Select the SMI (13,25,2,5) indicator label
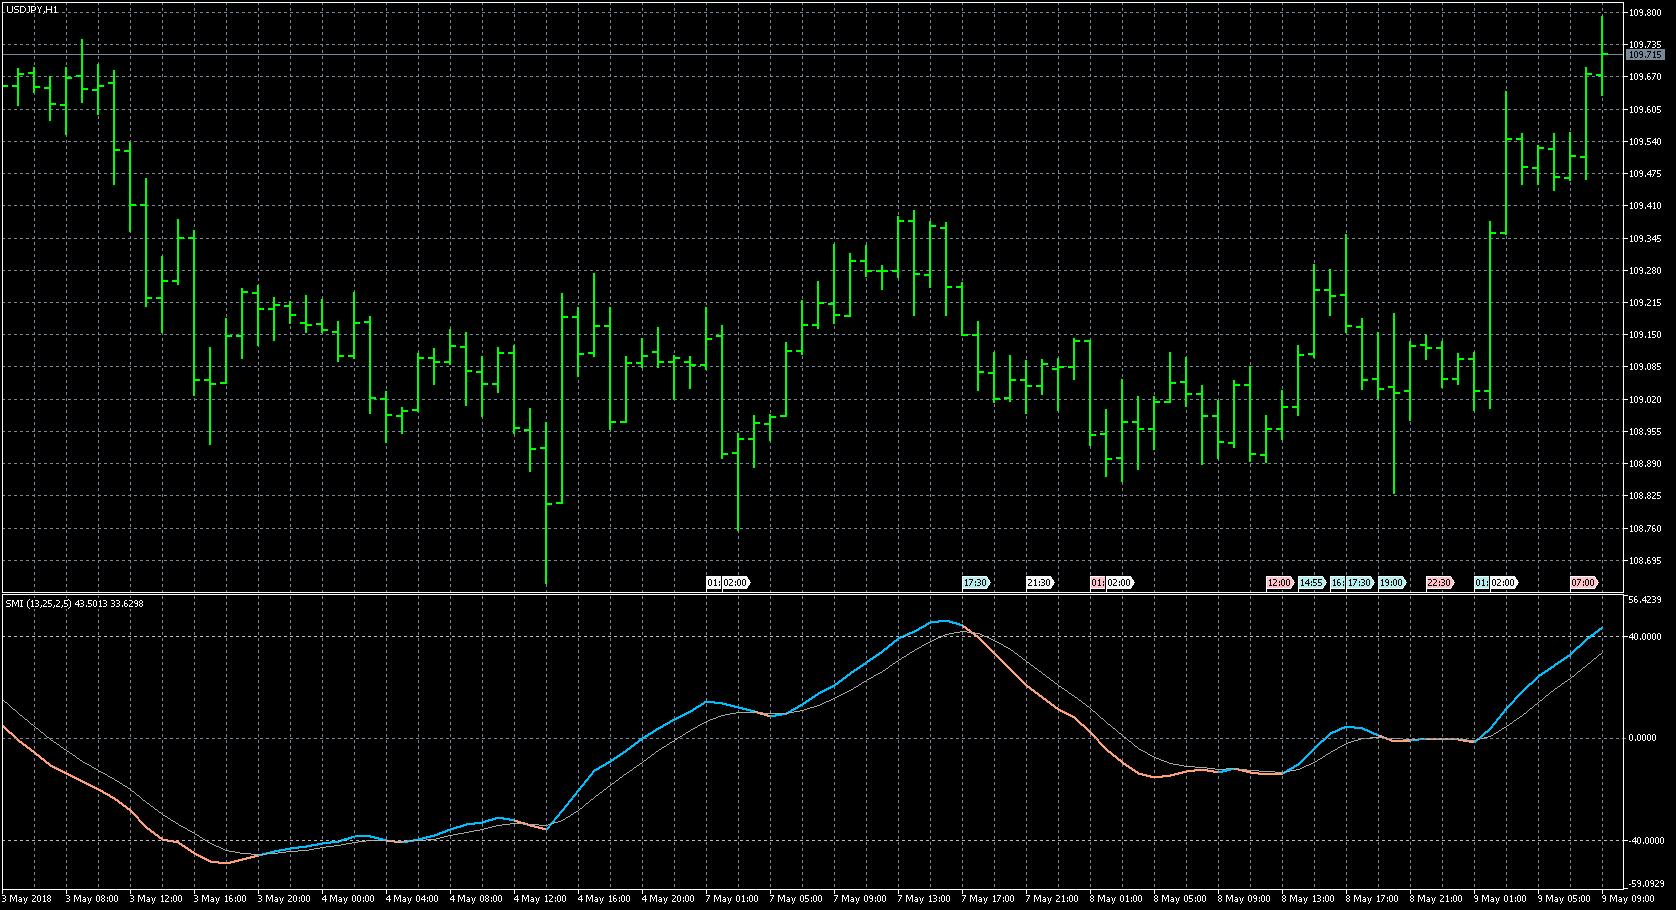Image resolution: width=1676 pixels, height=910 pixels. [x=75, y=603]
